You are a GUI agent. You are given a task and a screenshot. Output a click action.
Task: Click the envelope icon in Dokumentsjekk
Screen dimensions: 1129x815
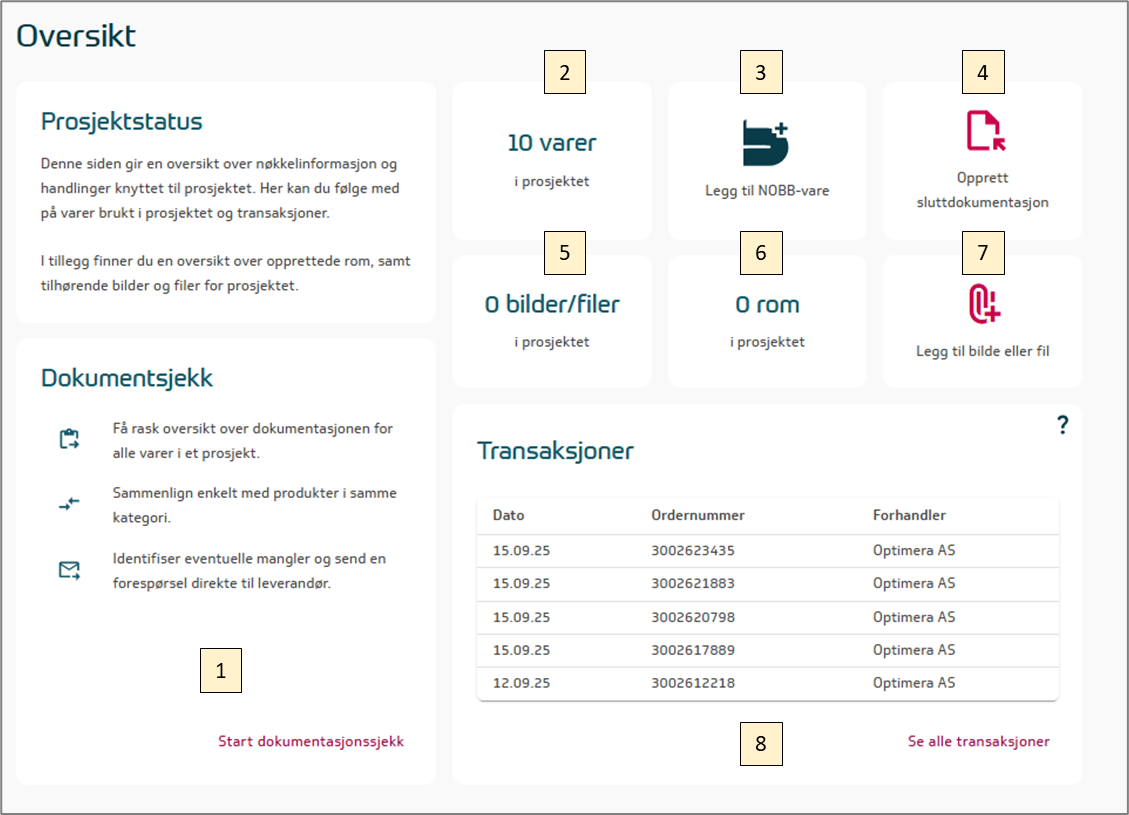point(69,570)
